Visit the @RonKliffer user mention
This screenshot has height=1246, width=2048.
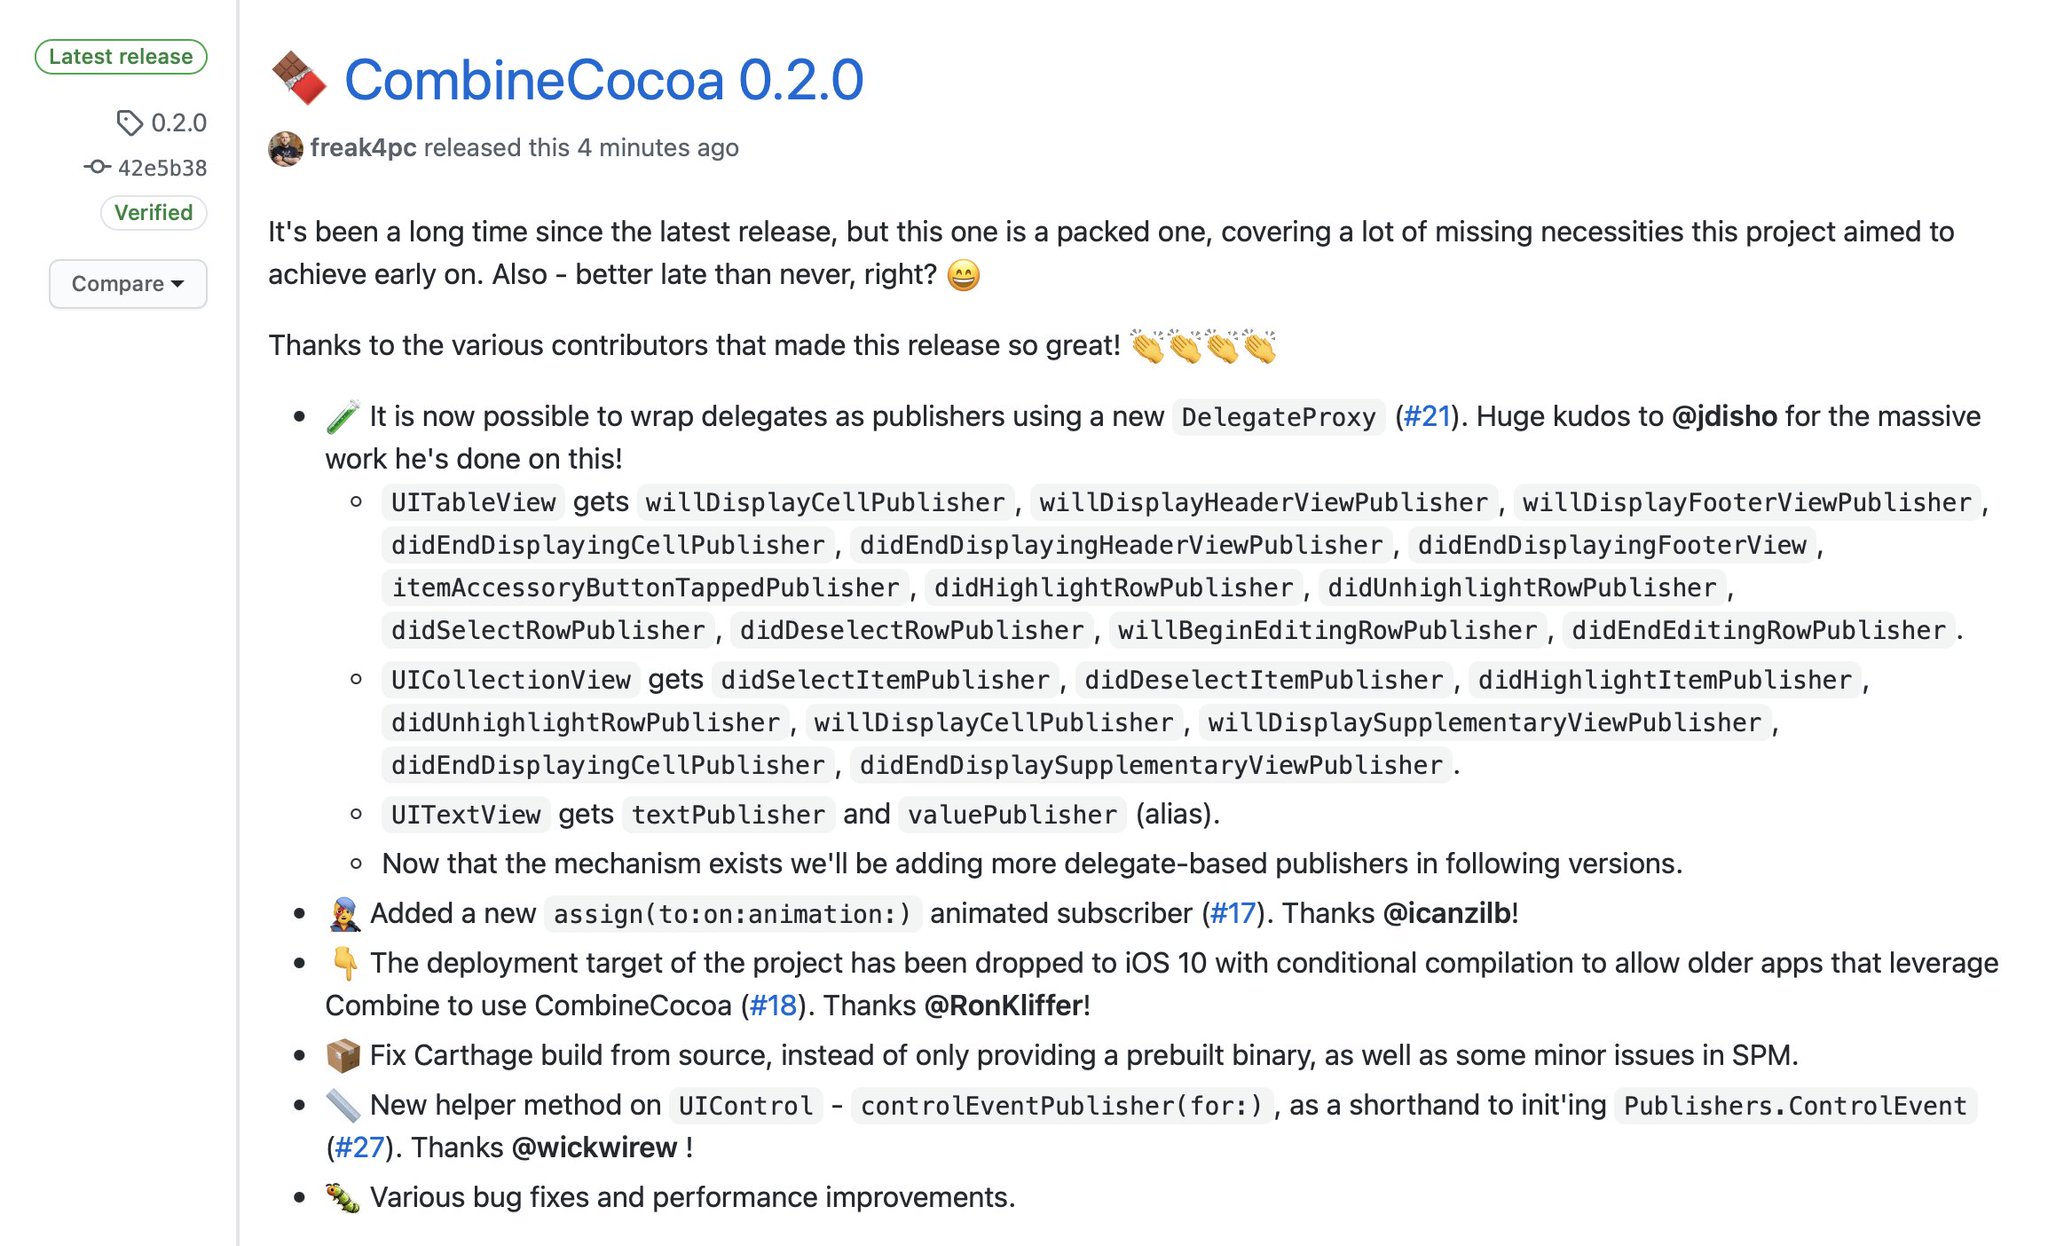click(x=1003, y=1005)
